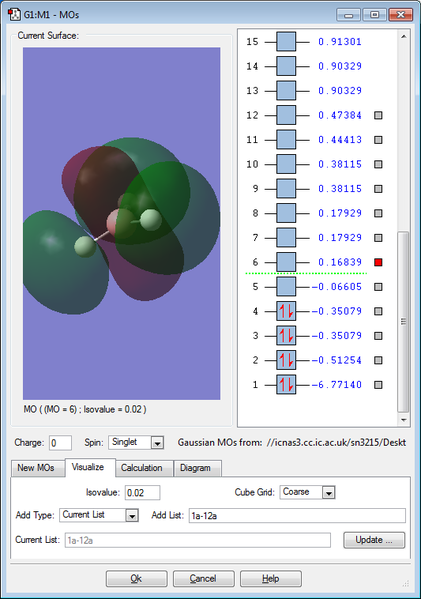Toggle surface marker for MO 9
The image size is (421, 599).
pyautogui.click(x=378, y=188)
